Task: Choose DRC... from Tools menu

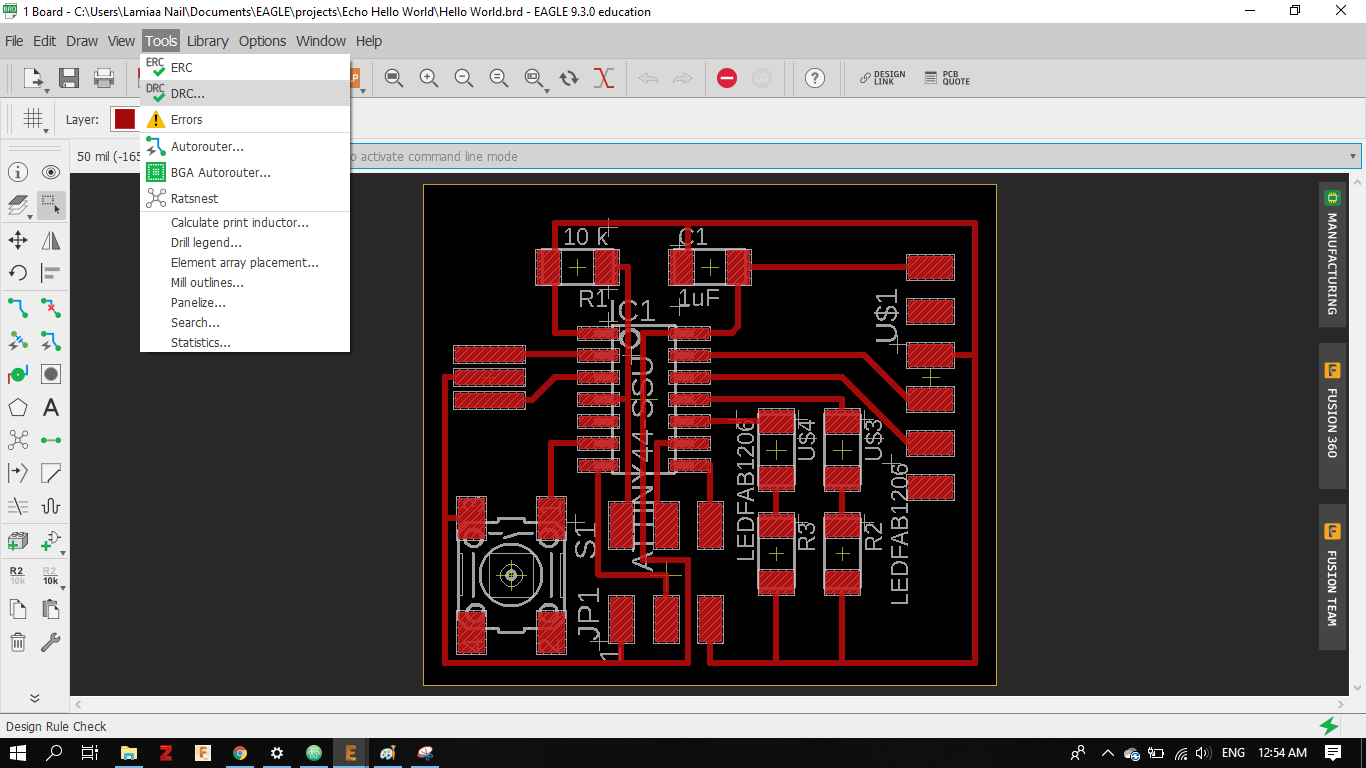Action: [187, 94]
